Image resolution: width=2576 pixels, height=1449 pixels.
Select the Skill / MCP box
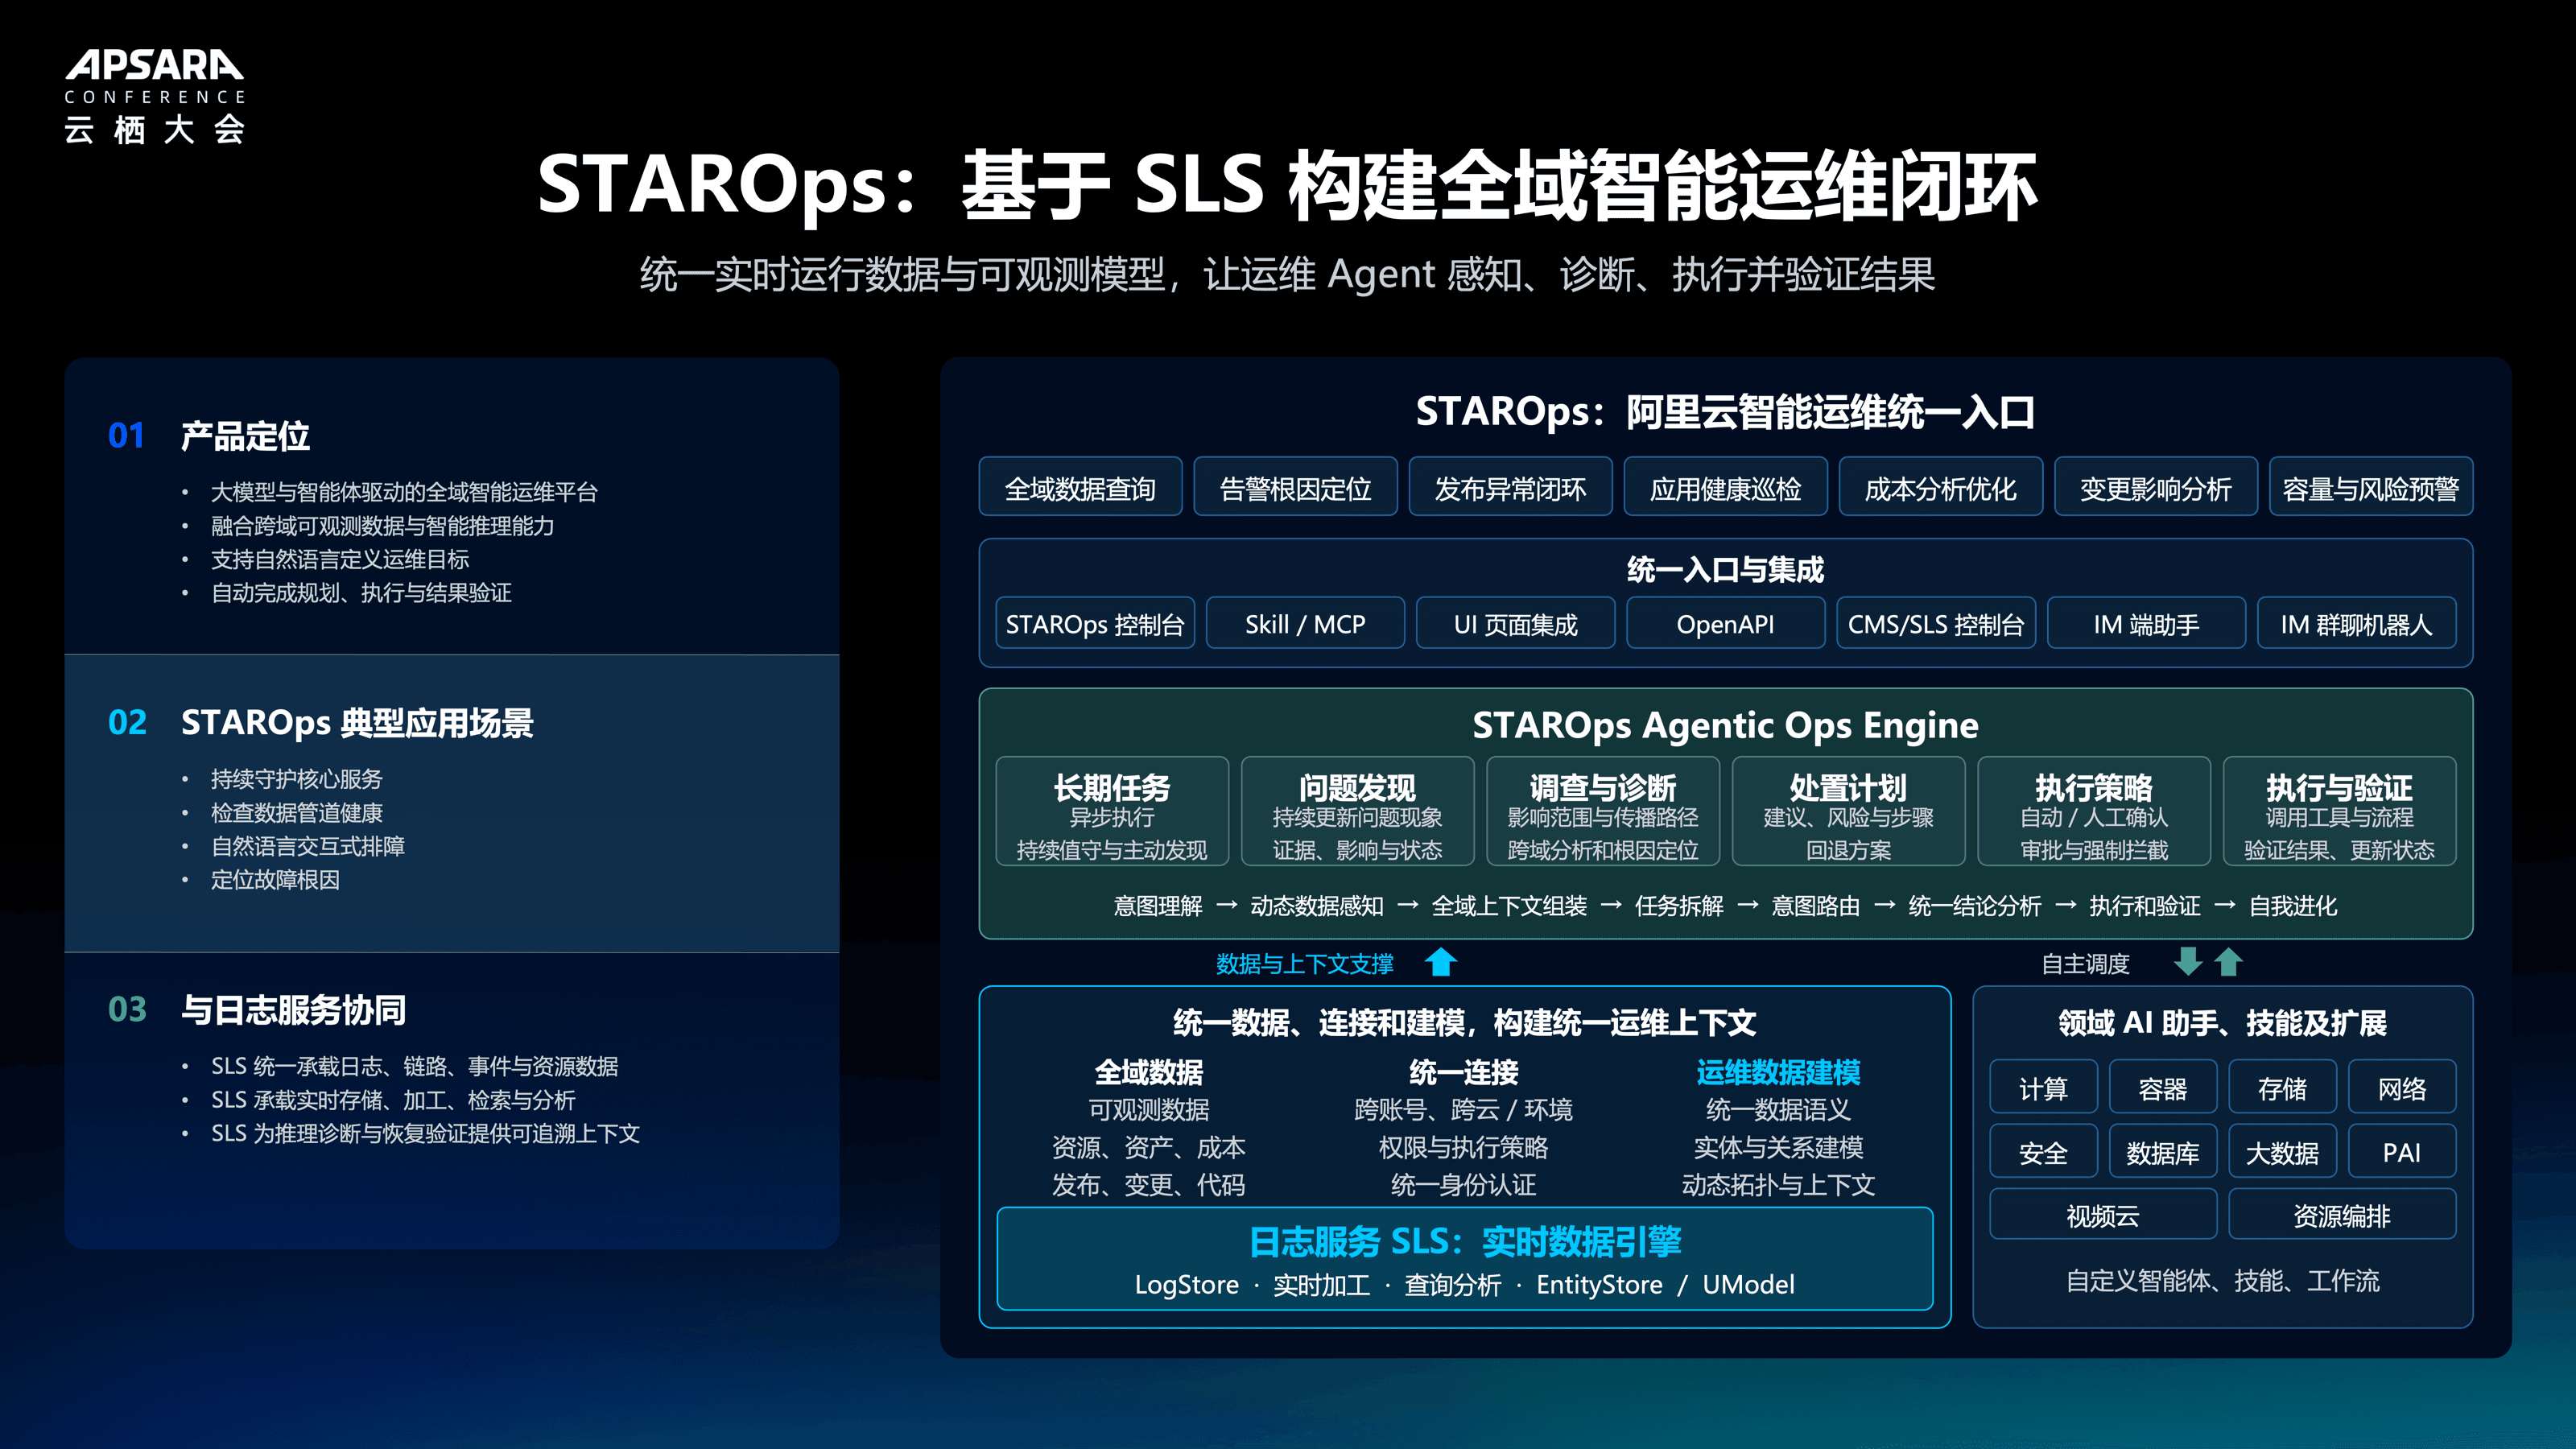point(1305,624)
